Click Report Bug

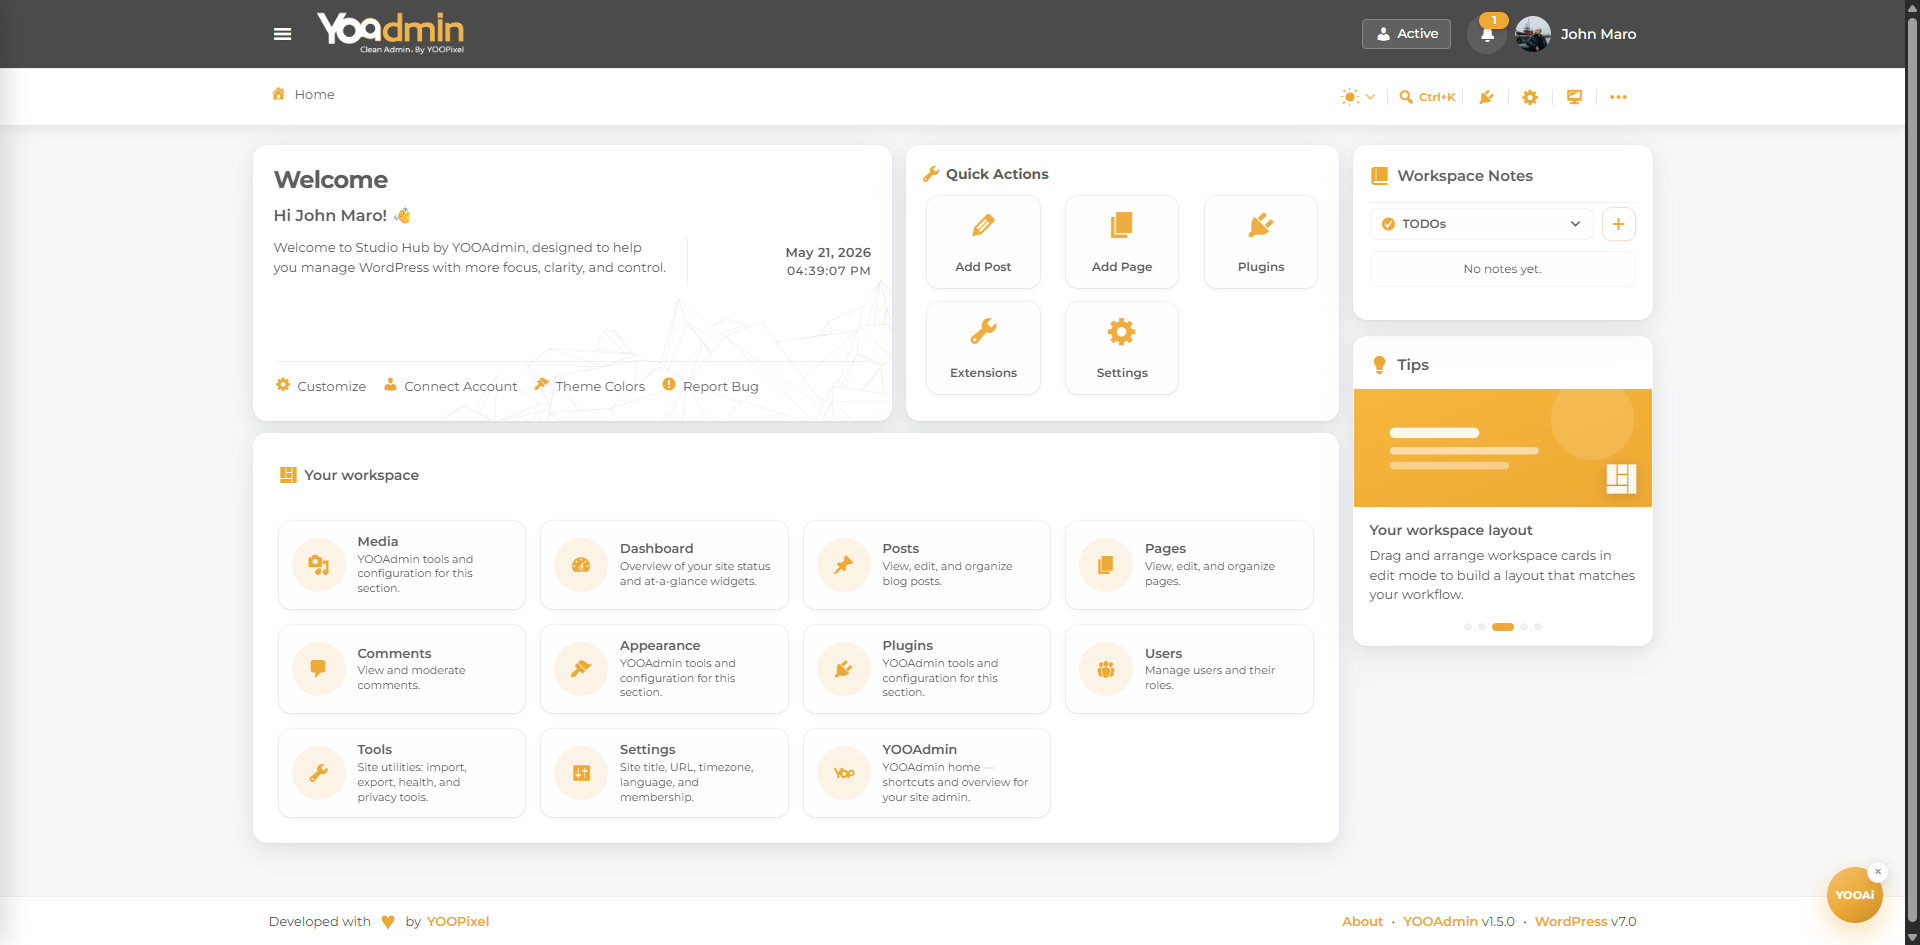point(710,386)
